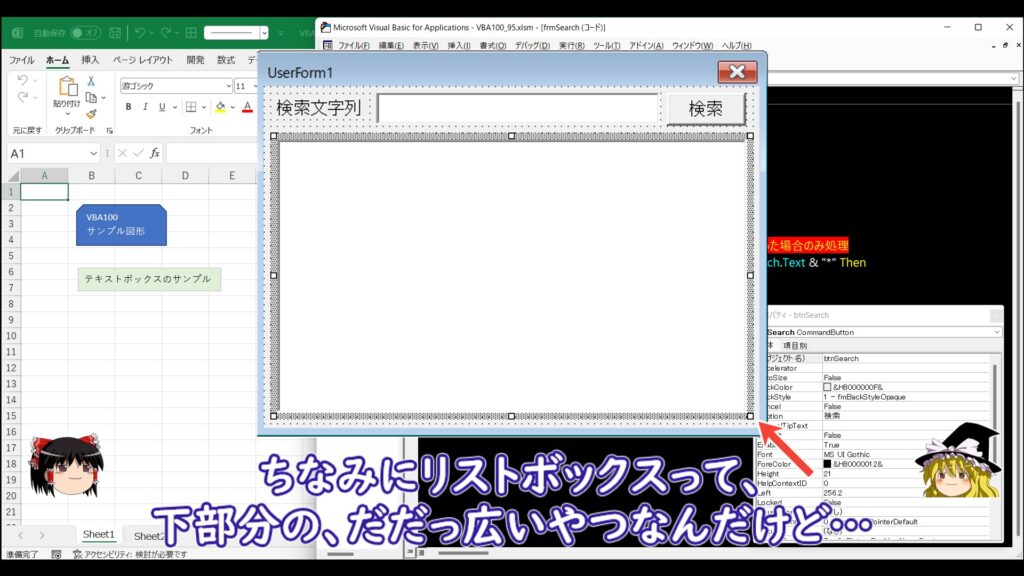Click the copy icon in clipboard group
This screenshot has width=1024, height=576.
click(x=91, y=97)
